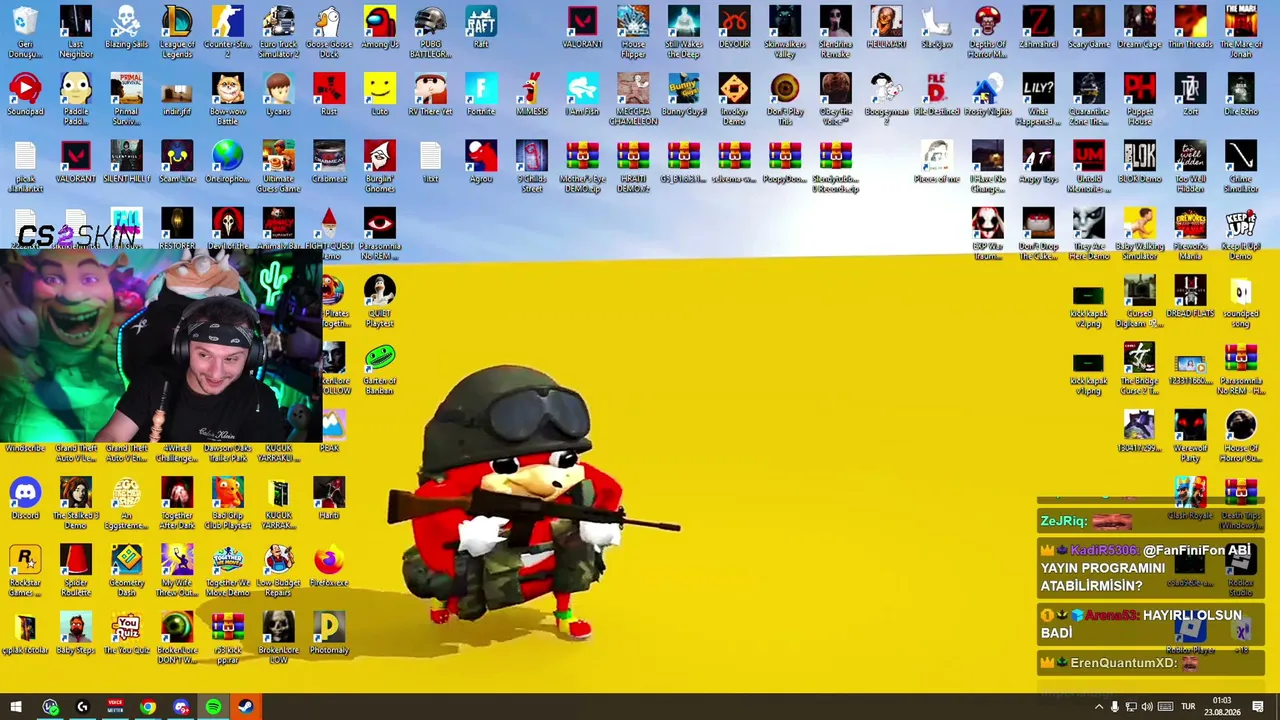Click the Burglin' Gnomes shortcut
This screenshot has width=1280, height=720.
pos(380,166)
